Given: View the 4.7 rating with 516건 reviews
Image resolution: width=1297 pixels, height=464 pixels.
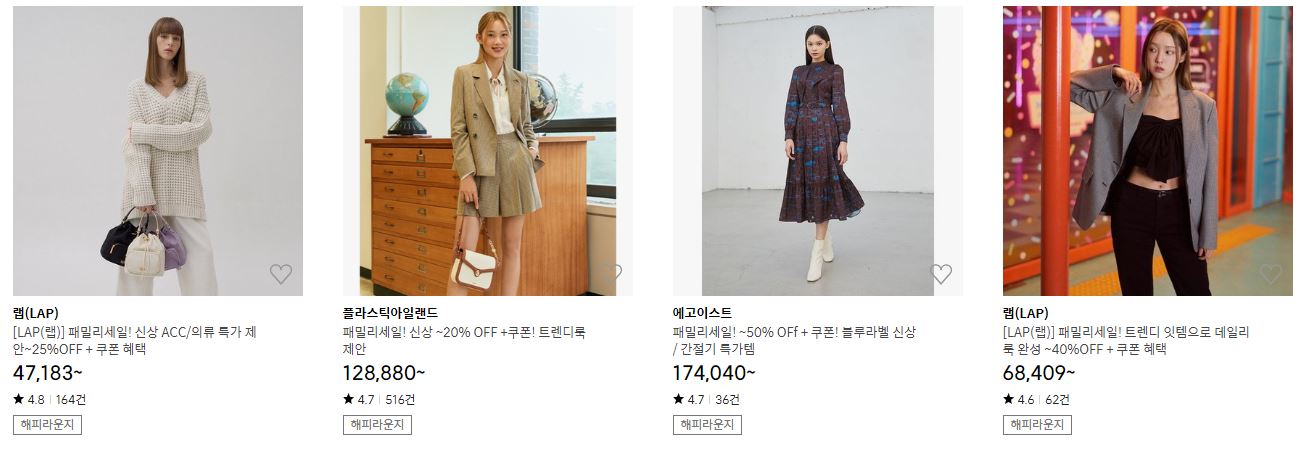Looking at the screenshot, I should [379, 399].
